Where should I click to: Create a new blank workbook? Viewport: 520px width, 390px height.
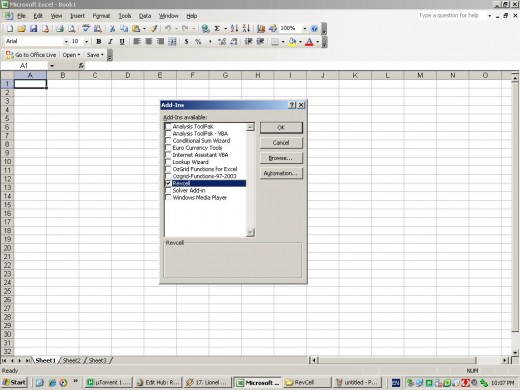[10, 29]
